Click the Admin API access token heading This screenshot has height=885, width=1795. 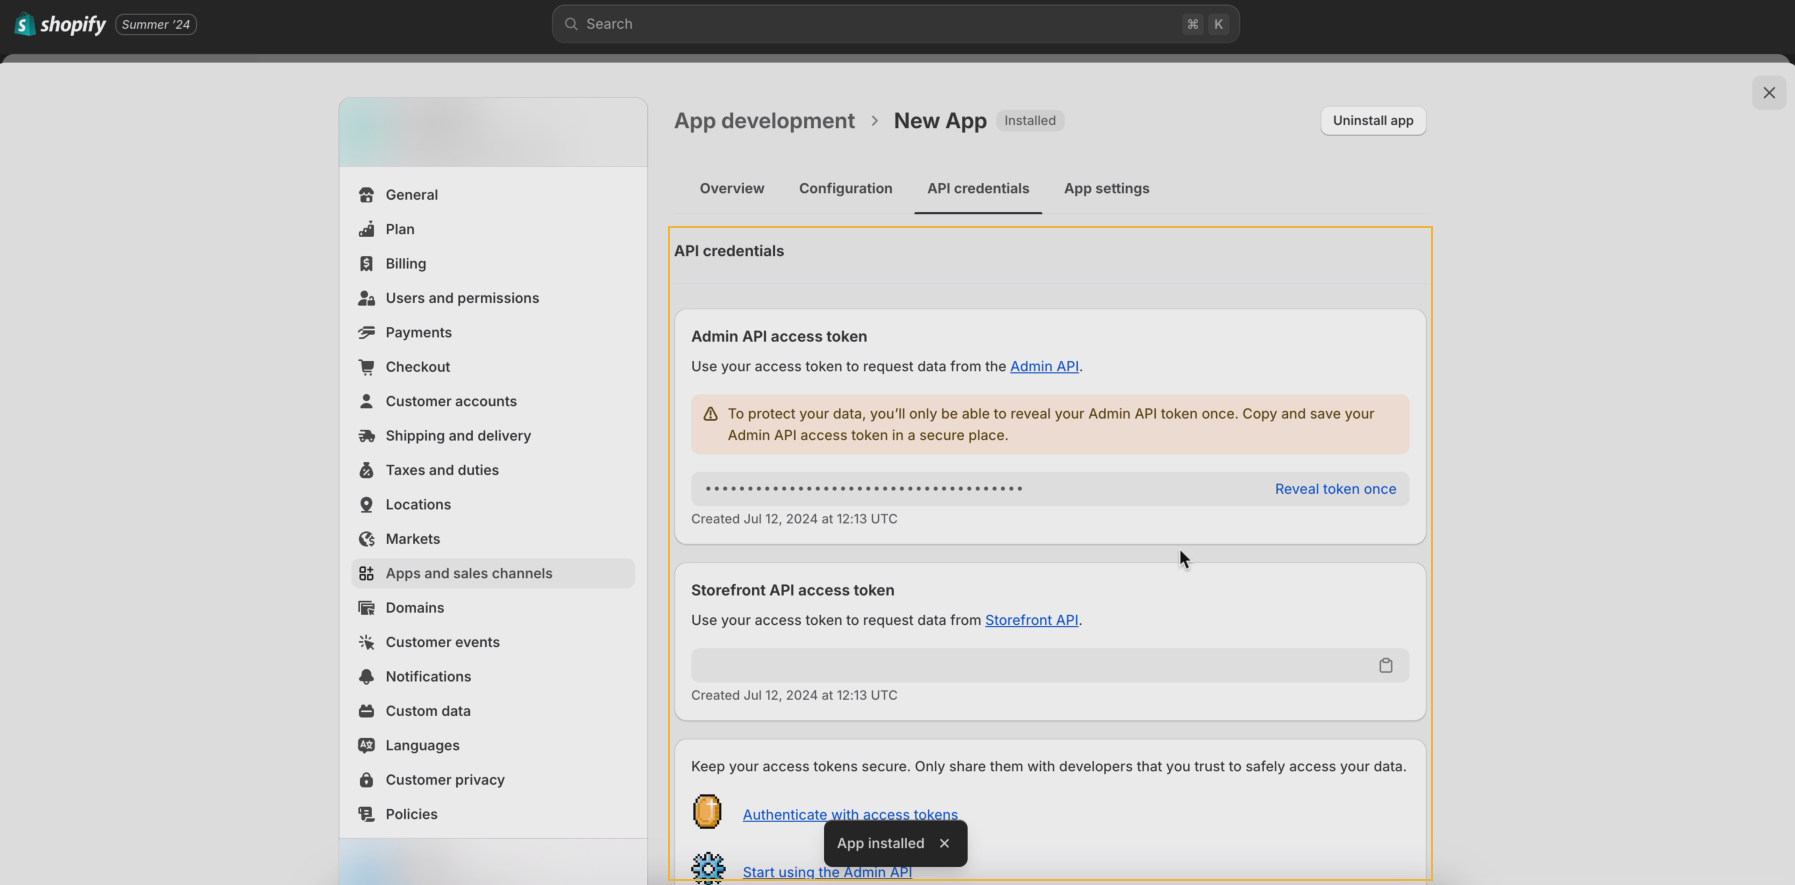(779, 337)
